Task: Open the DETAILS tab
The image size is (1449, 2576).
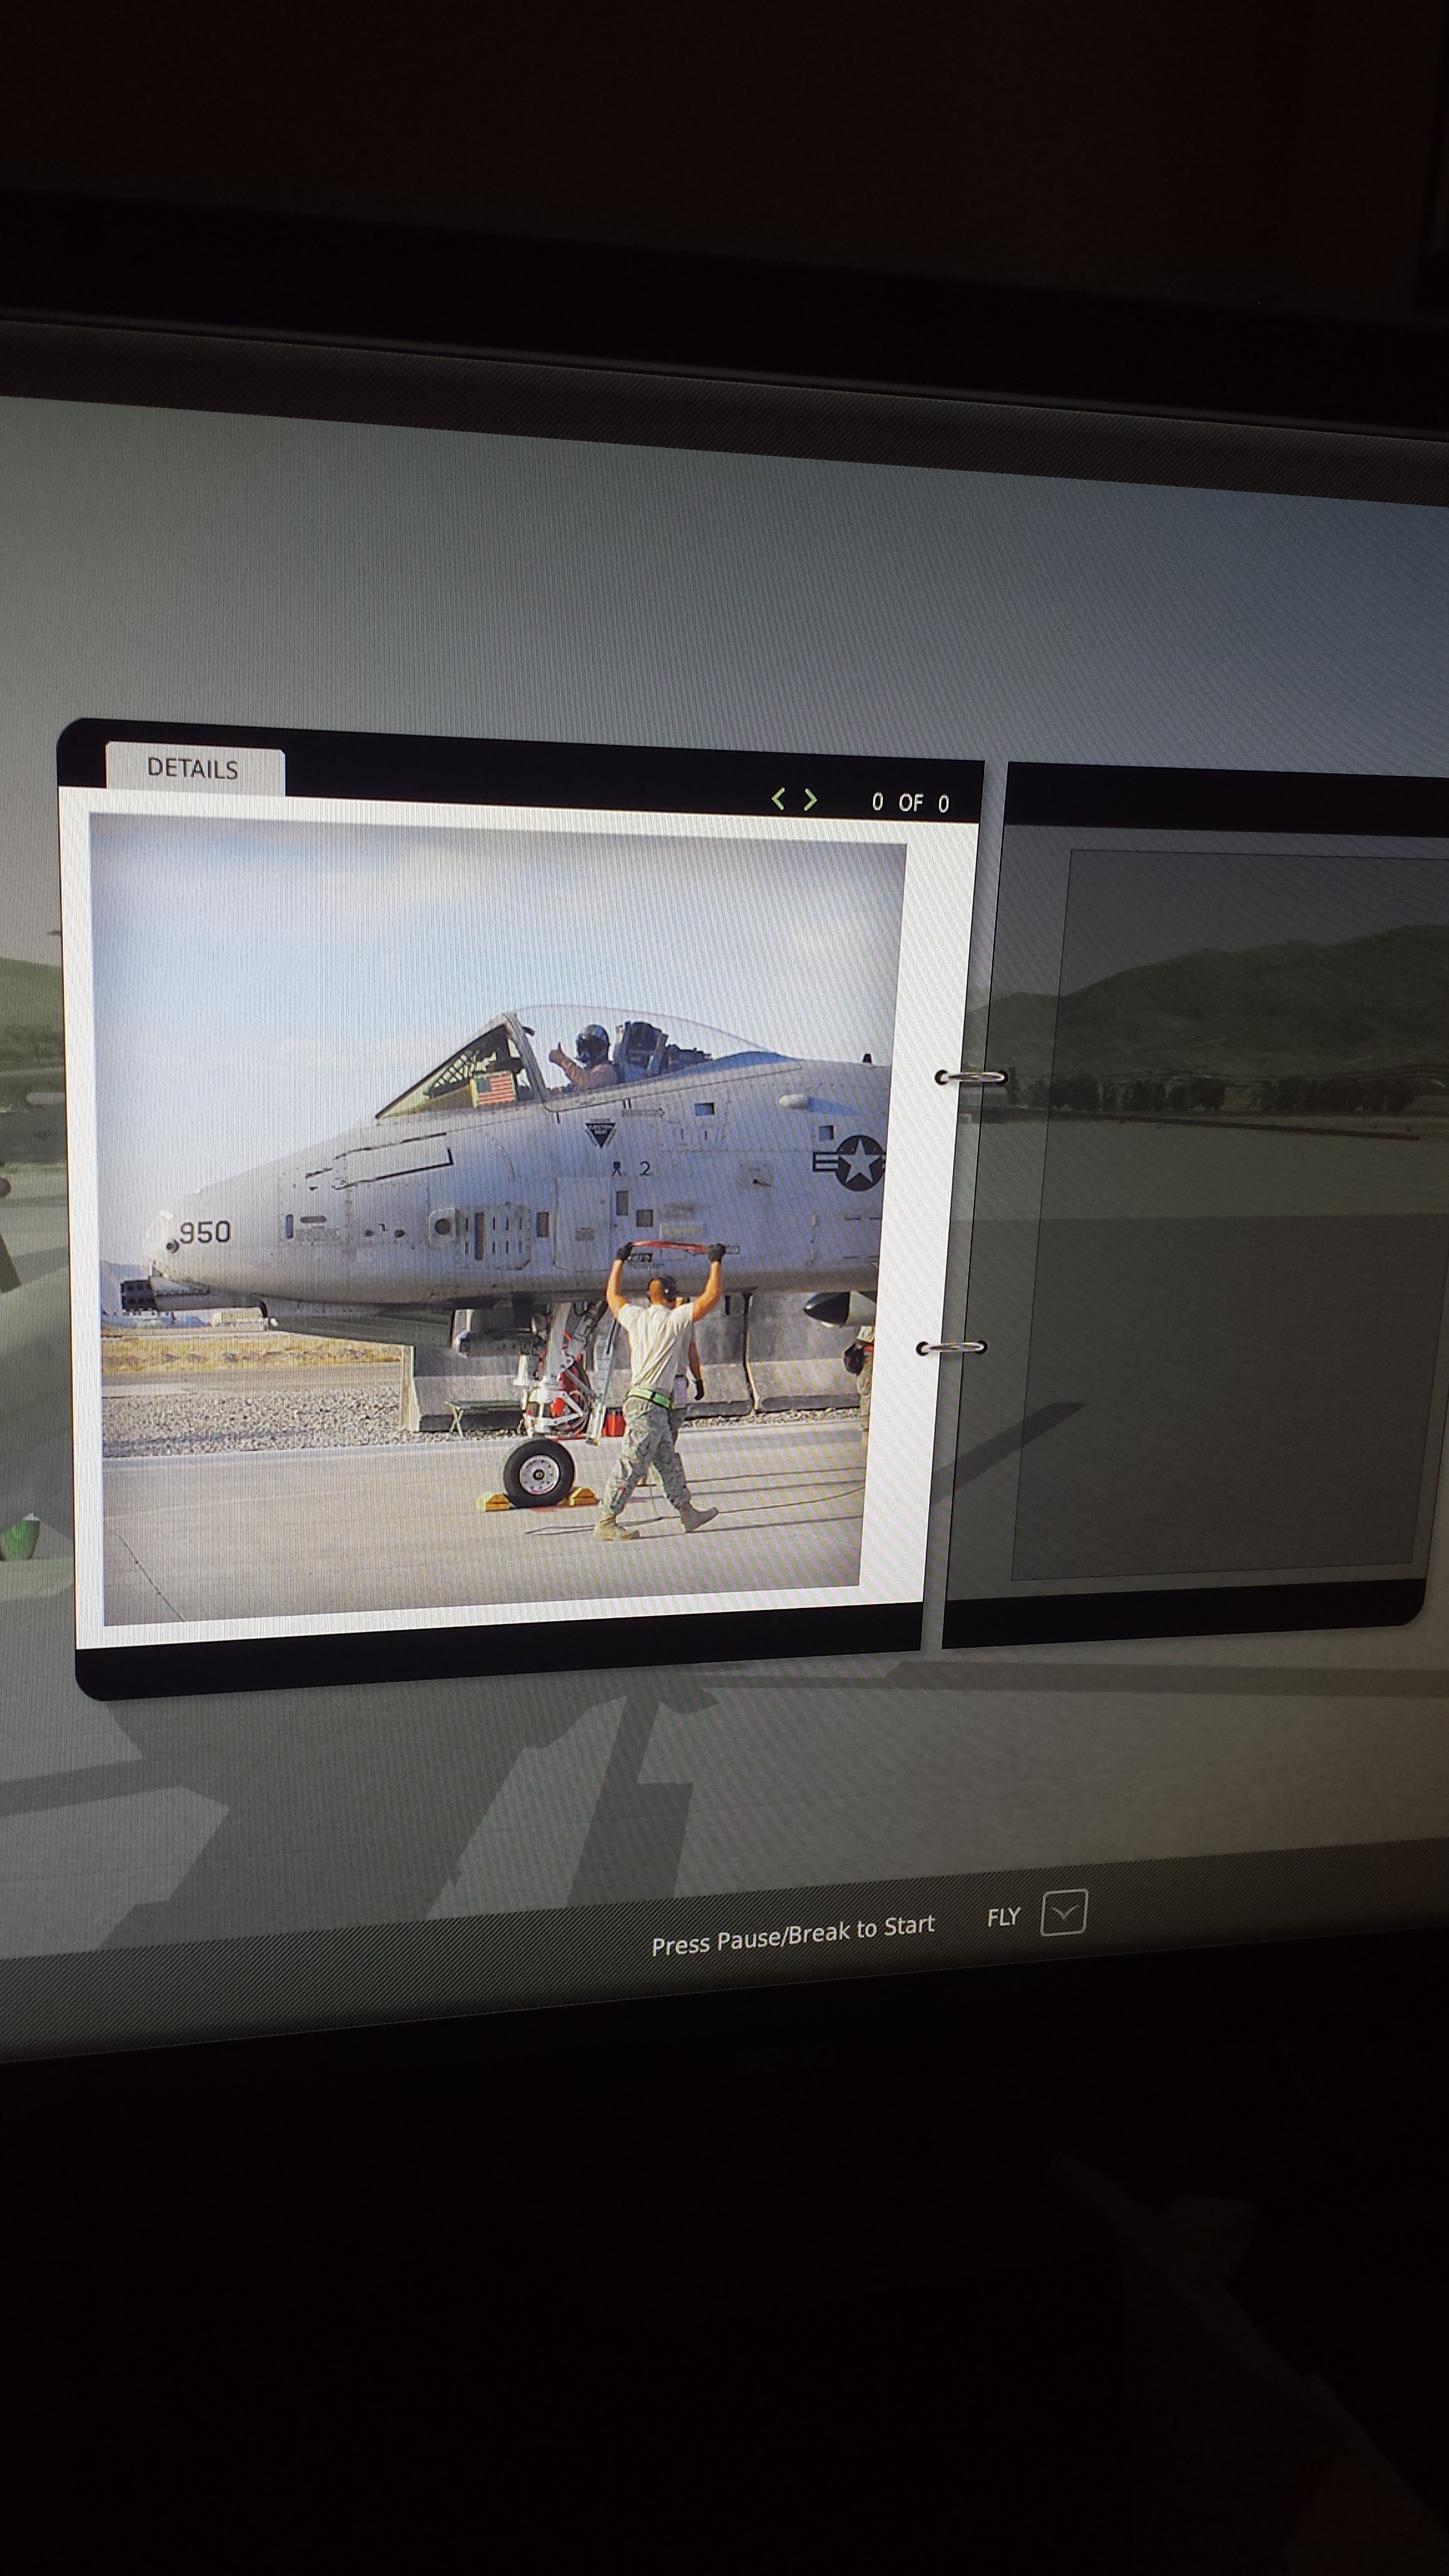Action: point(194,768)
